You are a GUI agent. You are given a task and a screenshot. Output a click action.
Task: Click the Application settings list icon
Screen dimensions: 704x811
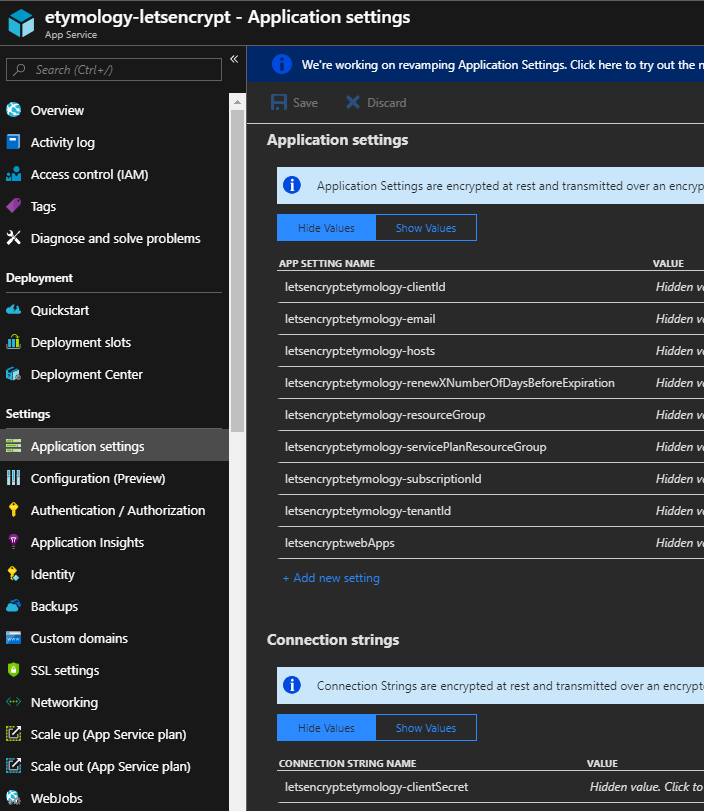tap(13, 446)
